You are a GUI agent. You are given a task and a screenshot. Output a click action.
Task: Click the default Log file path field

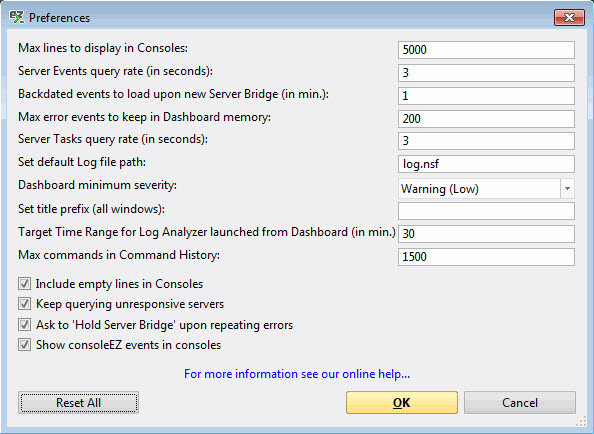[x=486, y=164]
